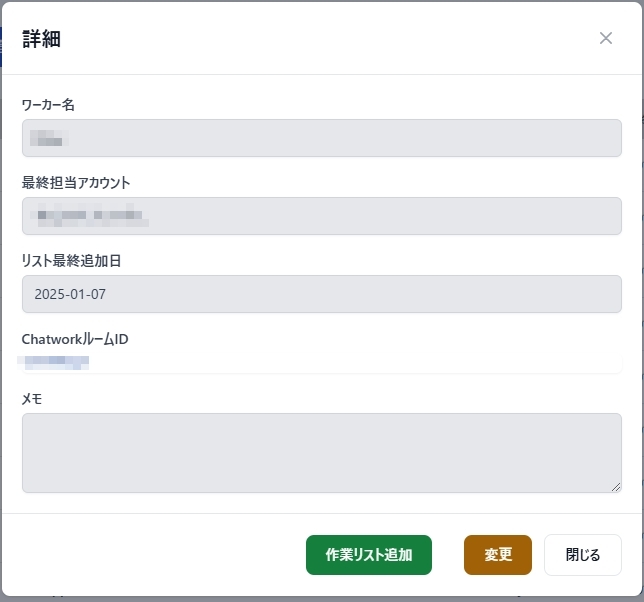Screen dimensions: 644x602
Task: Click the ワーカー名 label
Action: click(x=56, y=103)
